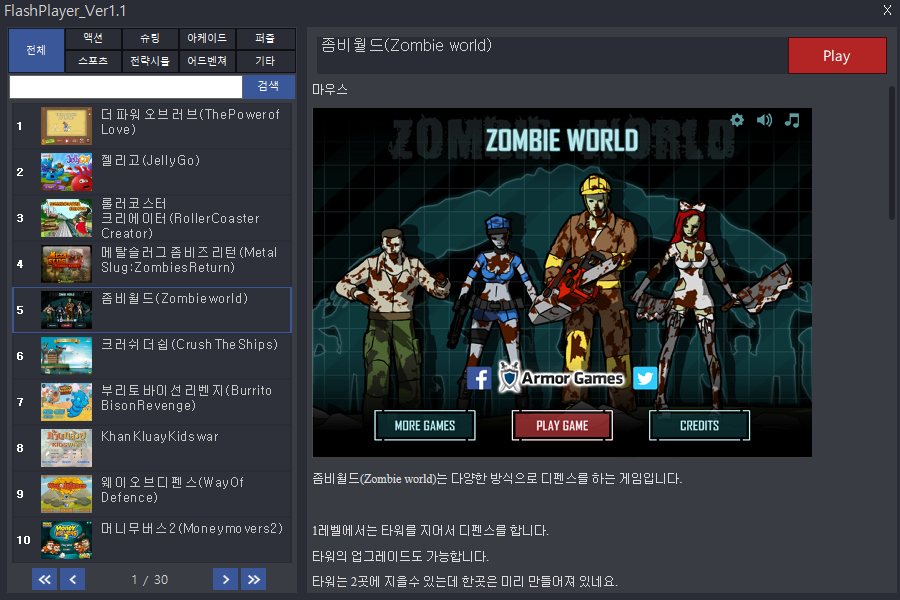
Task: Open the Twitter icon in the game
Action: (645, 378)
